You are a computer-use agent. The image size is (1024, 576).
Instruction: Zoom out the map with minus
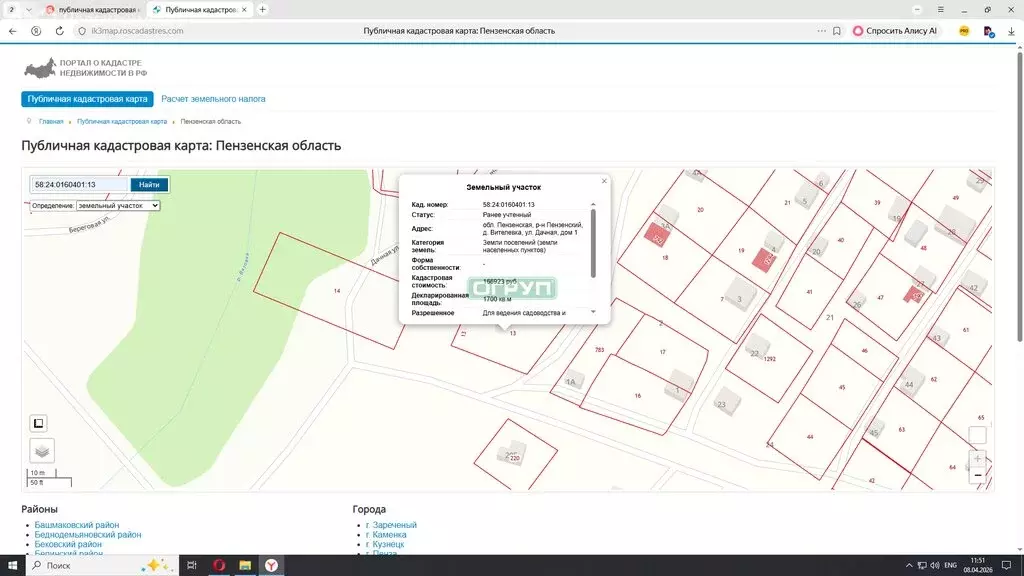click(x=977, y=477)
